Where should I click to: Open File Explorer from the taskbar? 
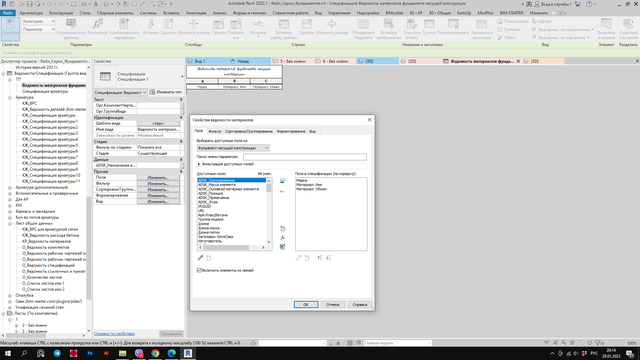click(x=122, y=353)
